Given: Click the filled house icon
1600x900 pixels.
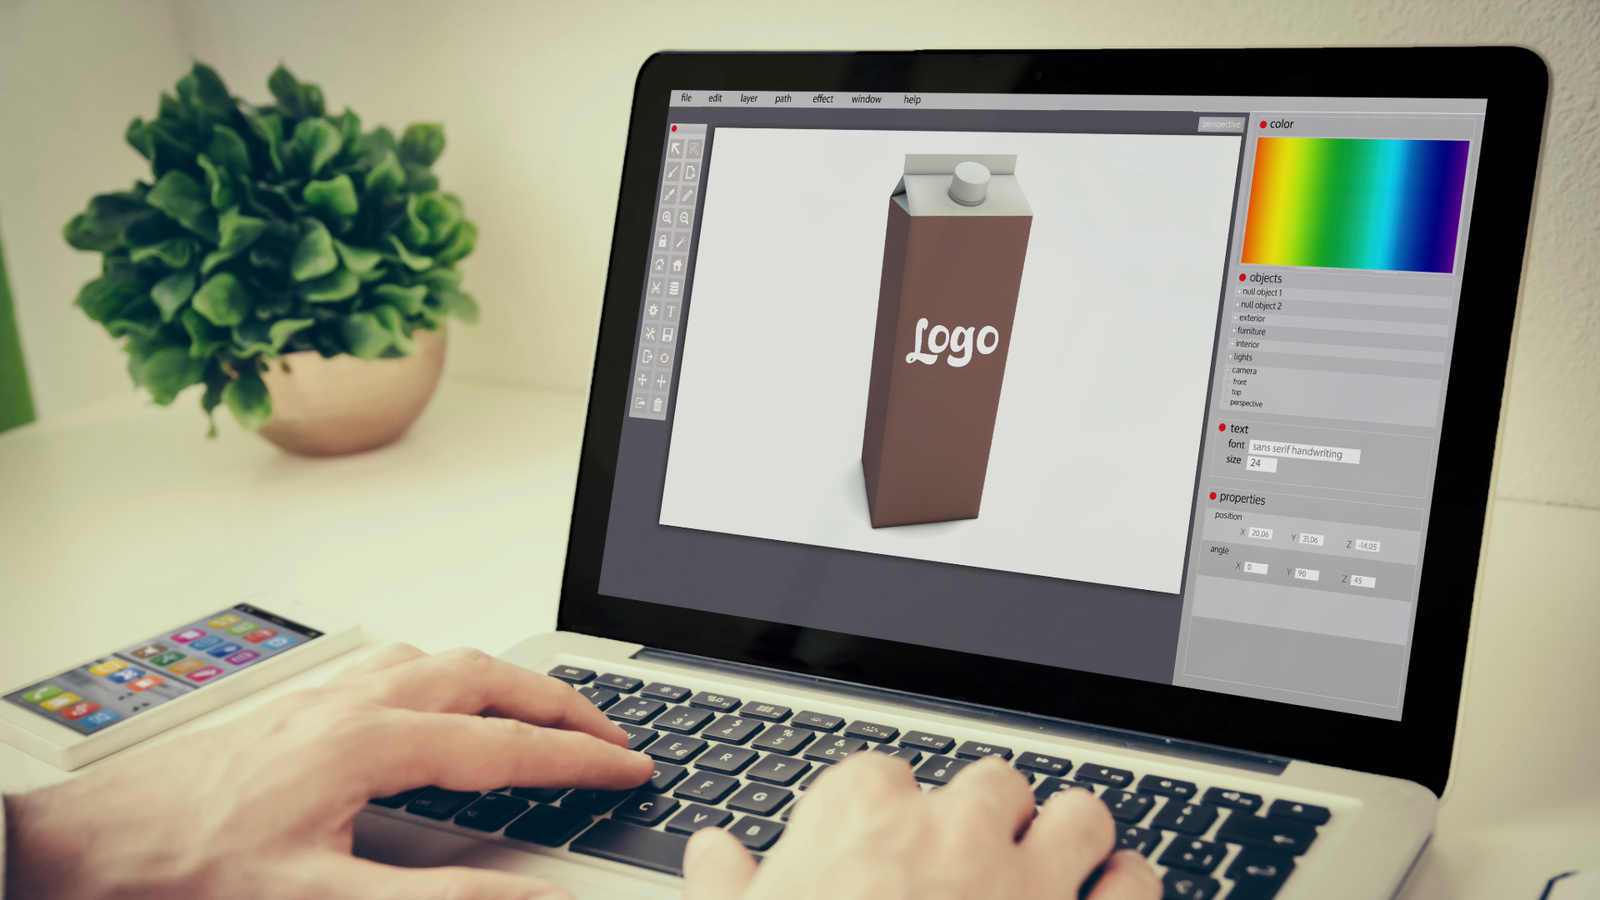Looking at the screenshot, I should coord(677,265).
